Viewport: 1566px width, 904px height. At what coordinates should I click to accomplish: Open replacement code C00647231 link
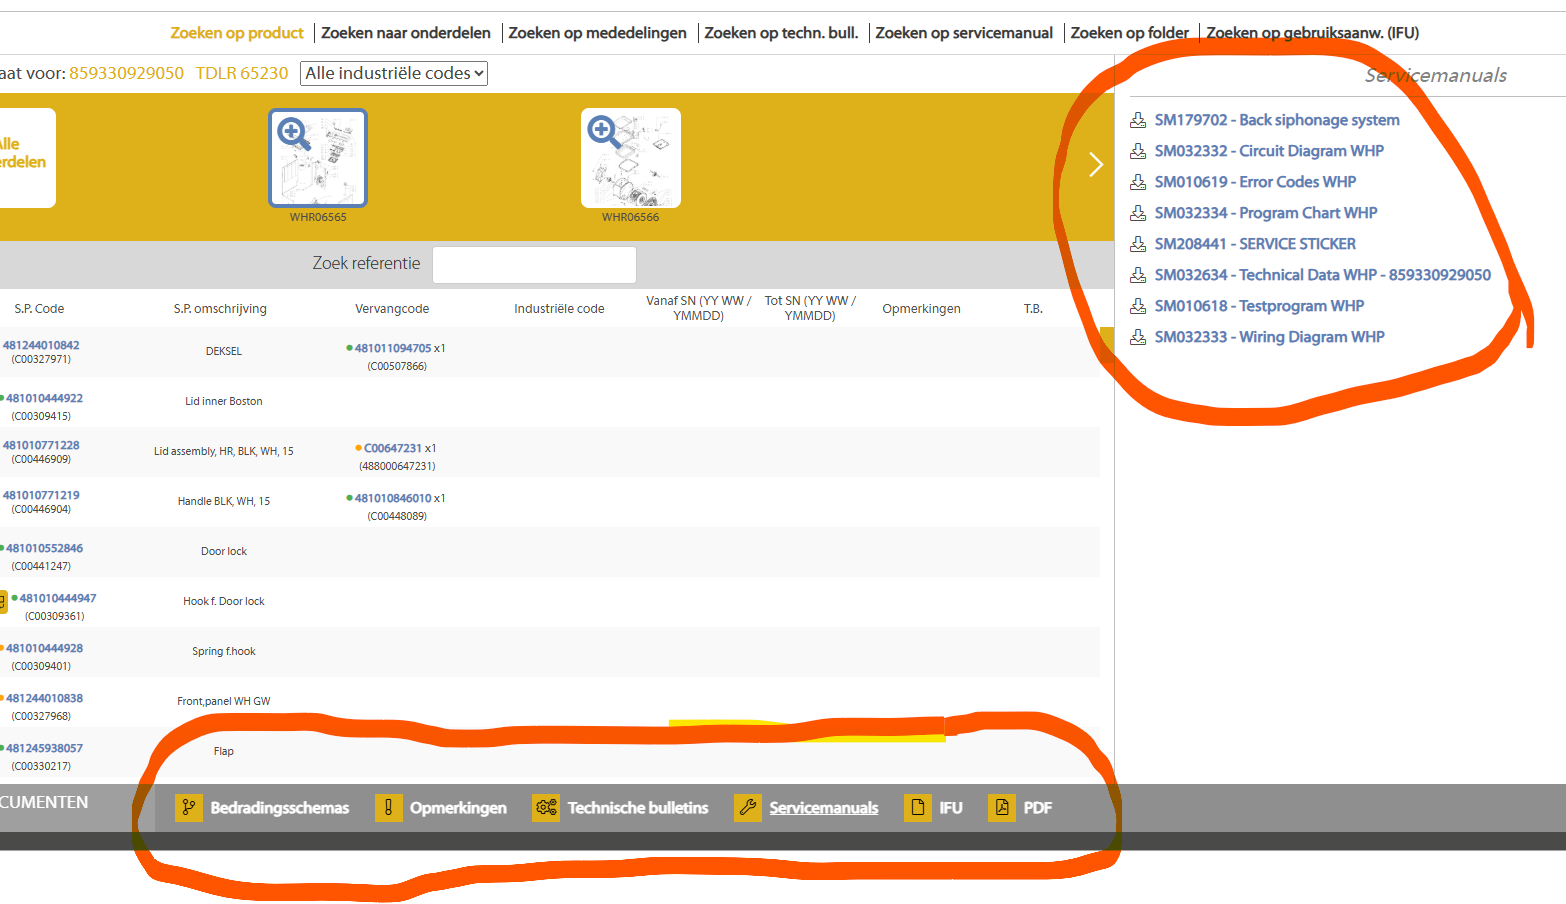[393, 448]
